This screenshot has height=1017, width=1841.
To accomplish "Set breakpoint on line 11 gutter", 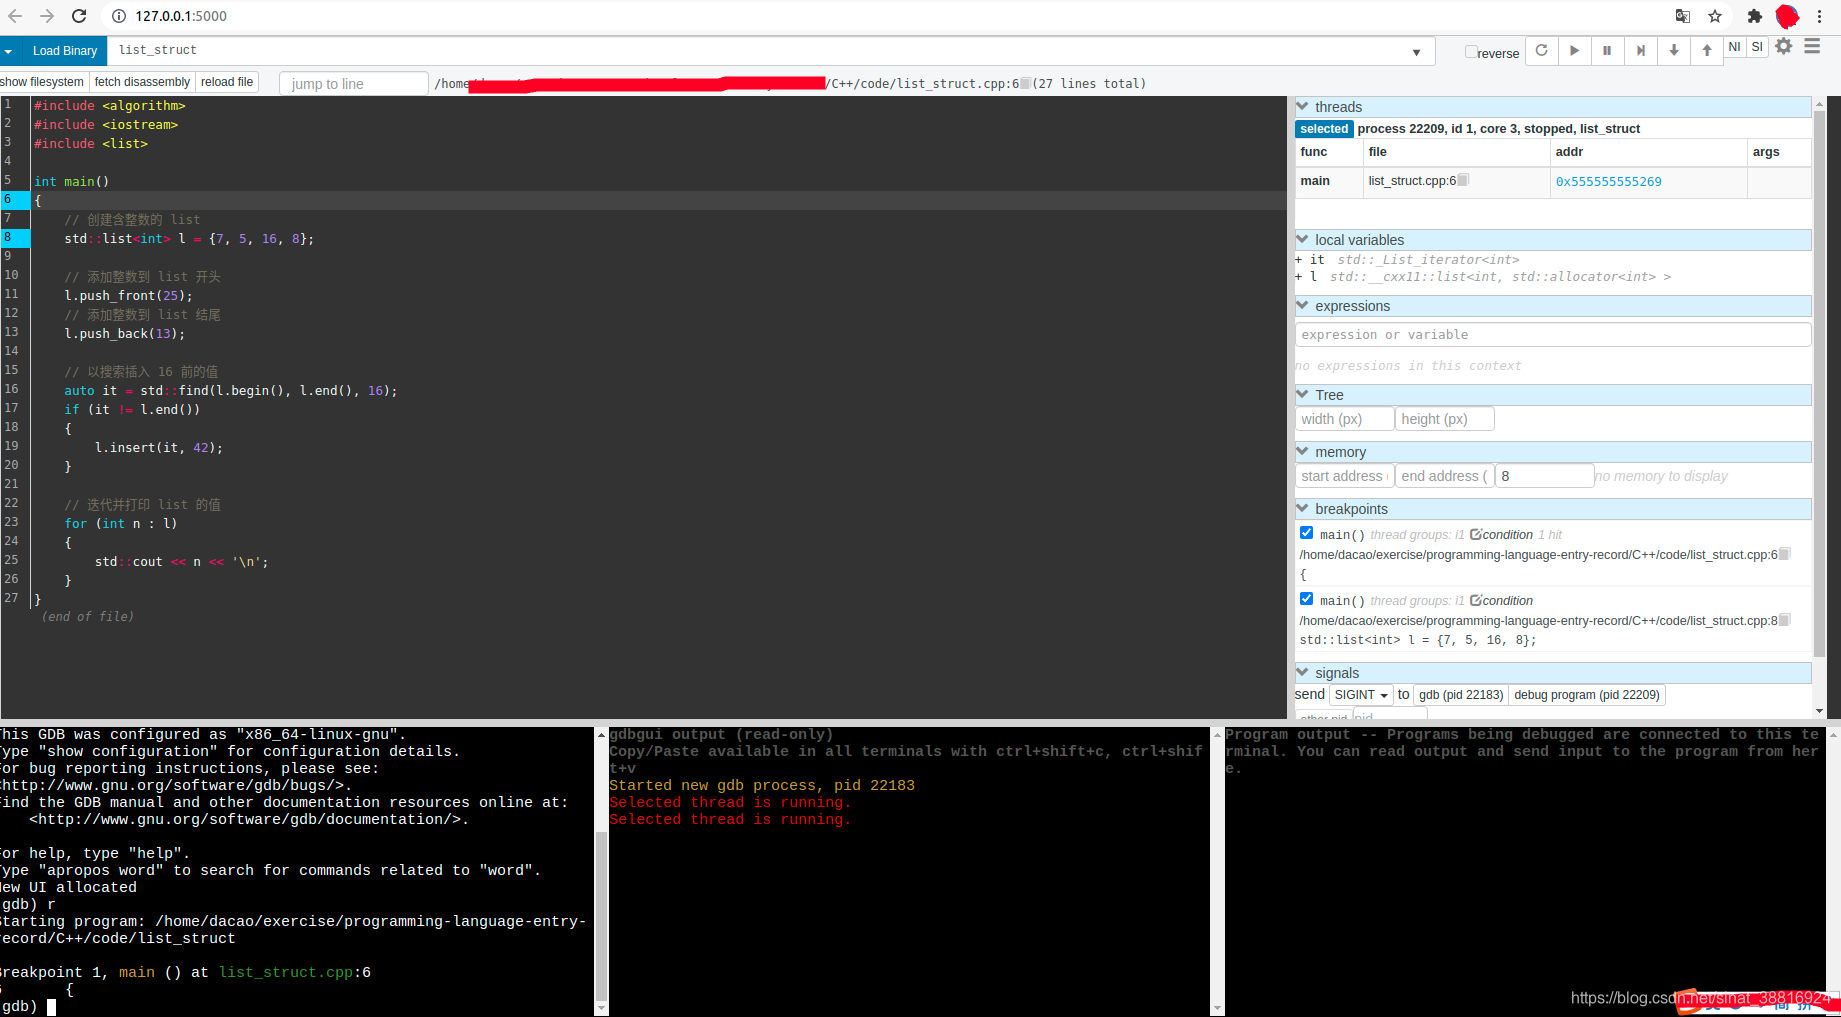I will pyautogui.click(x=15, y=295).
